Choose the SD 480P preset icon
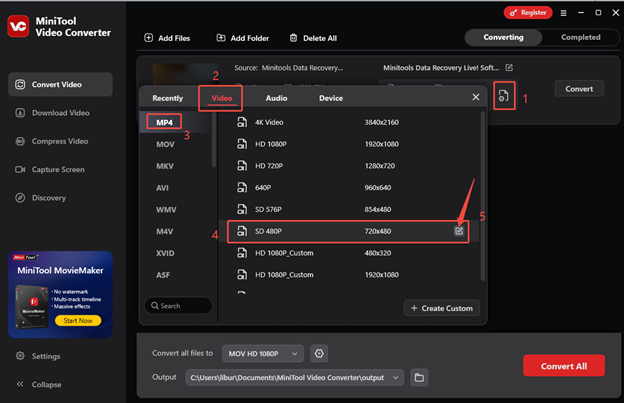Viewport: 624px width, 403px height. click(242, 231)
